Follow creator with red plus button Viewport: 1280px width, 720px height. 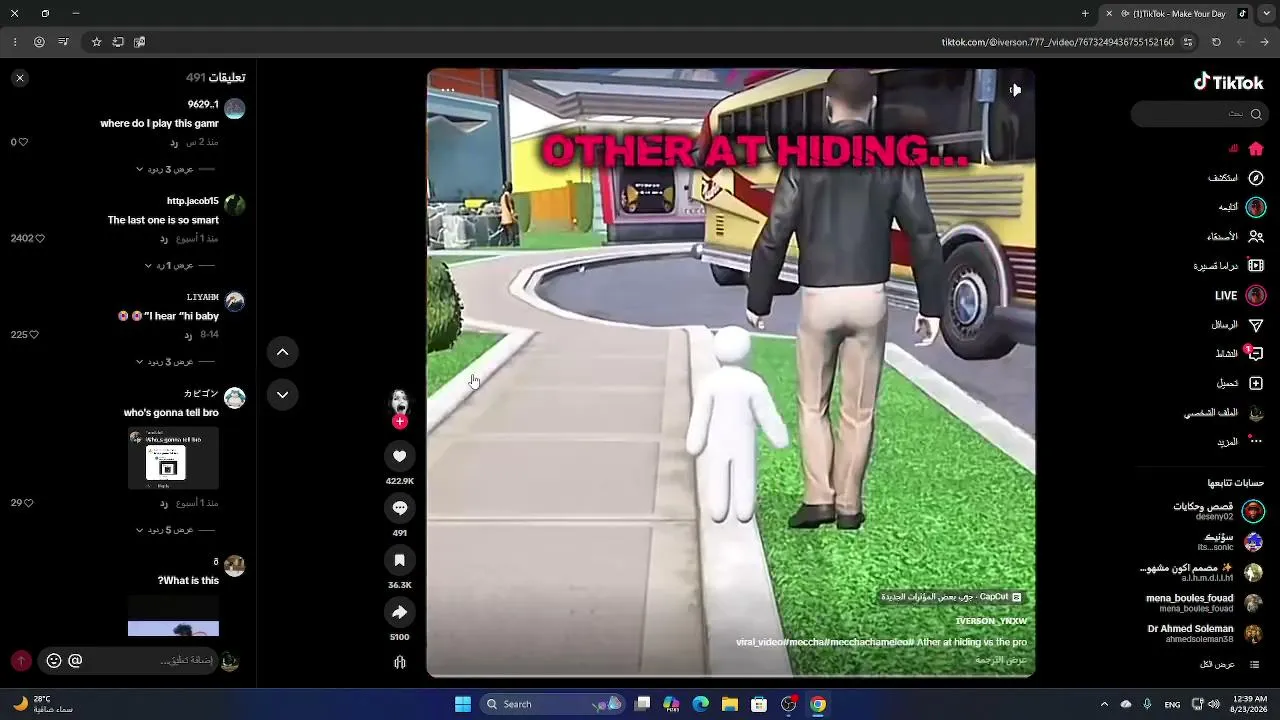point(399,422)
